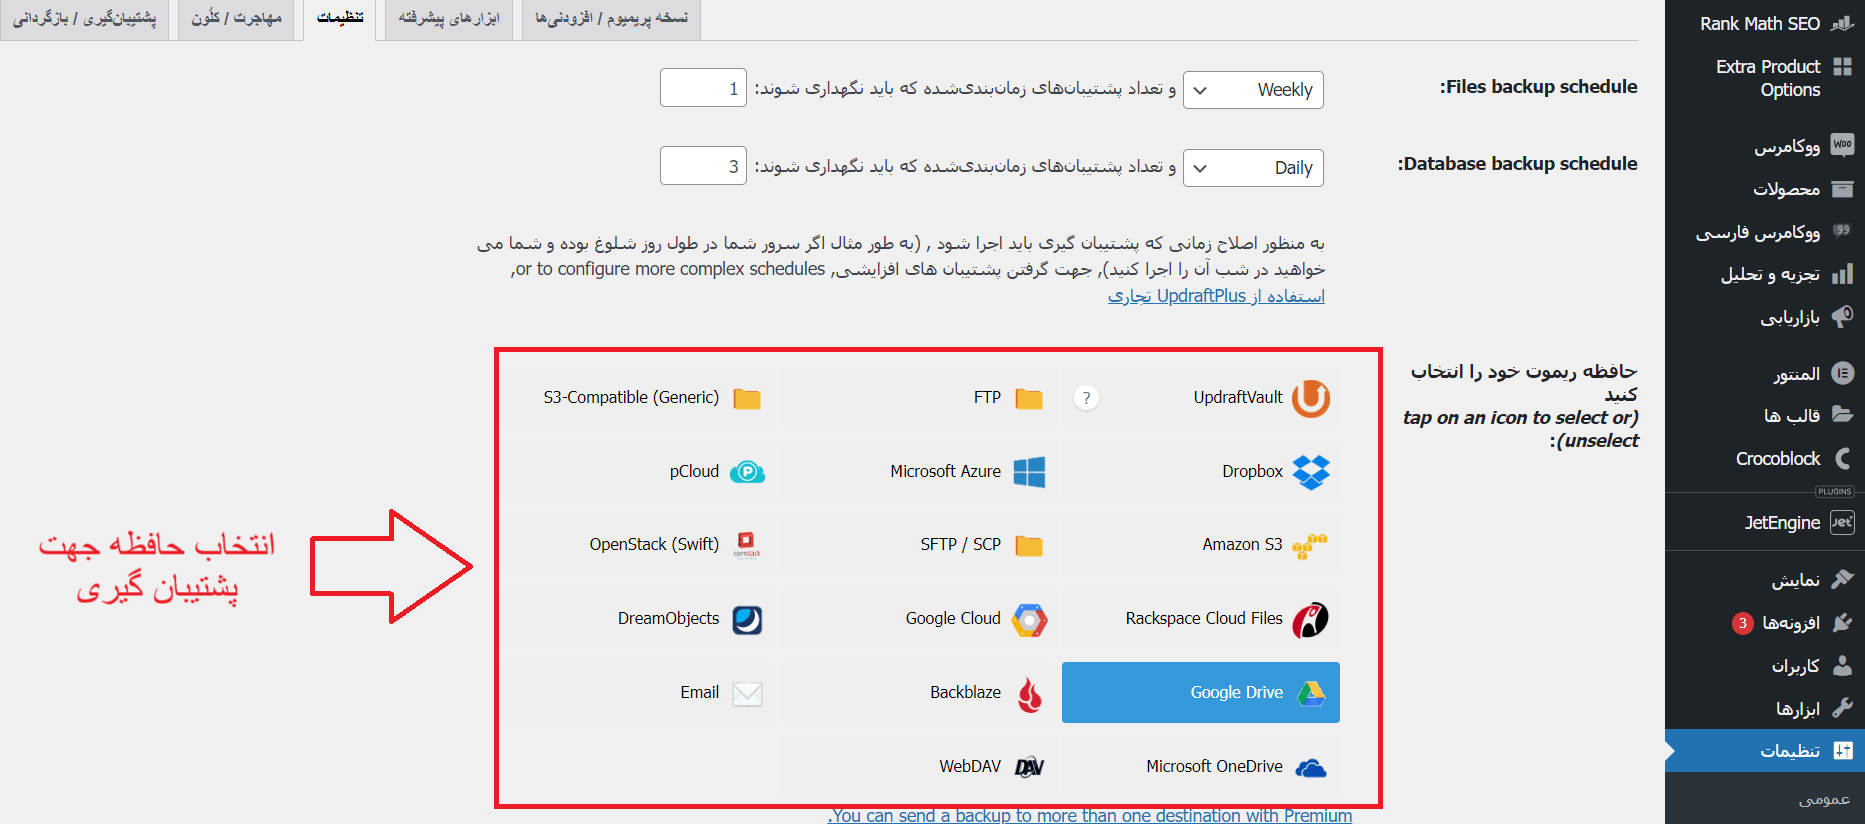Open Extra Product Options grid icon

(1842, 67)
